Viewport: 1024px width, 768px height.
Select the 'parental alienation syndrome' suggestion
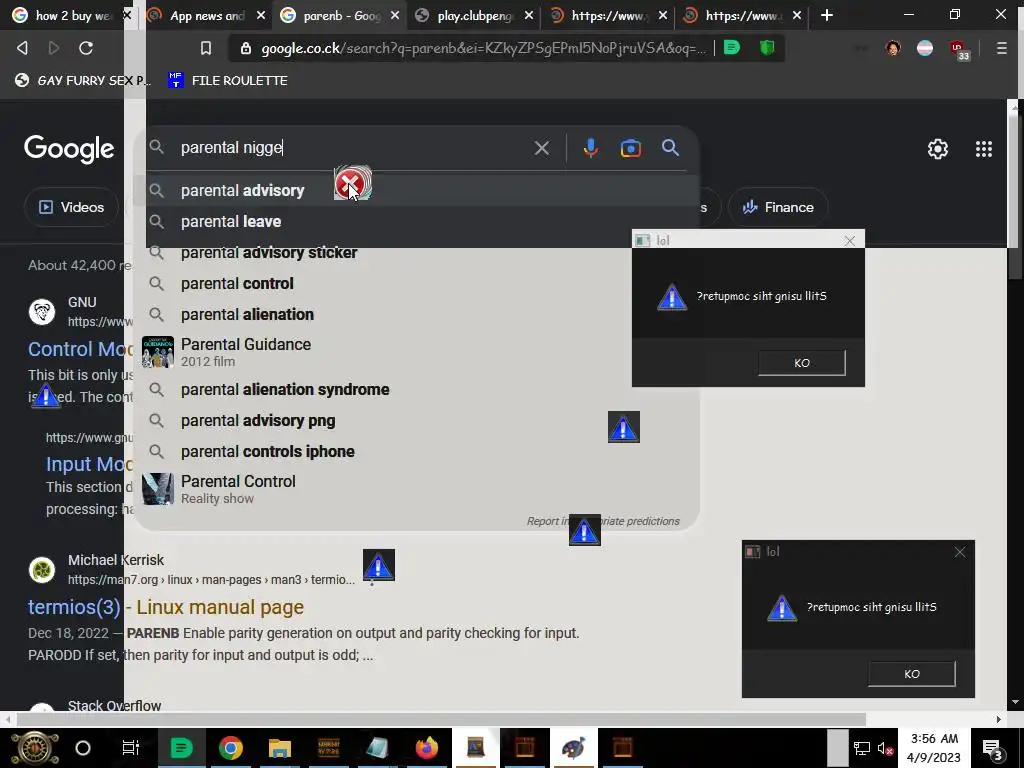pos(417,389)
